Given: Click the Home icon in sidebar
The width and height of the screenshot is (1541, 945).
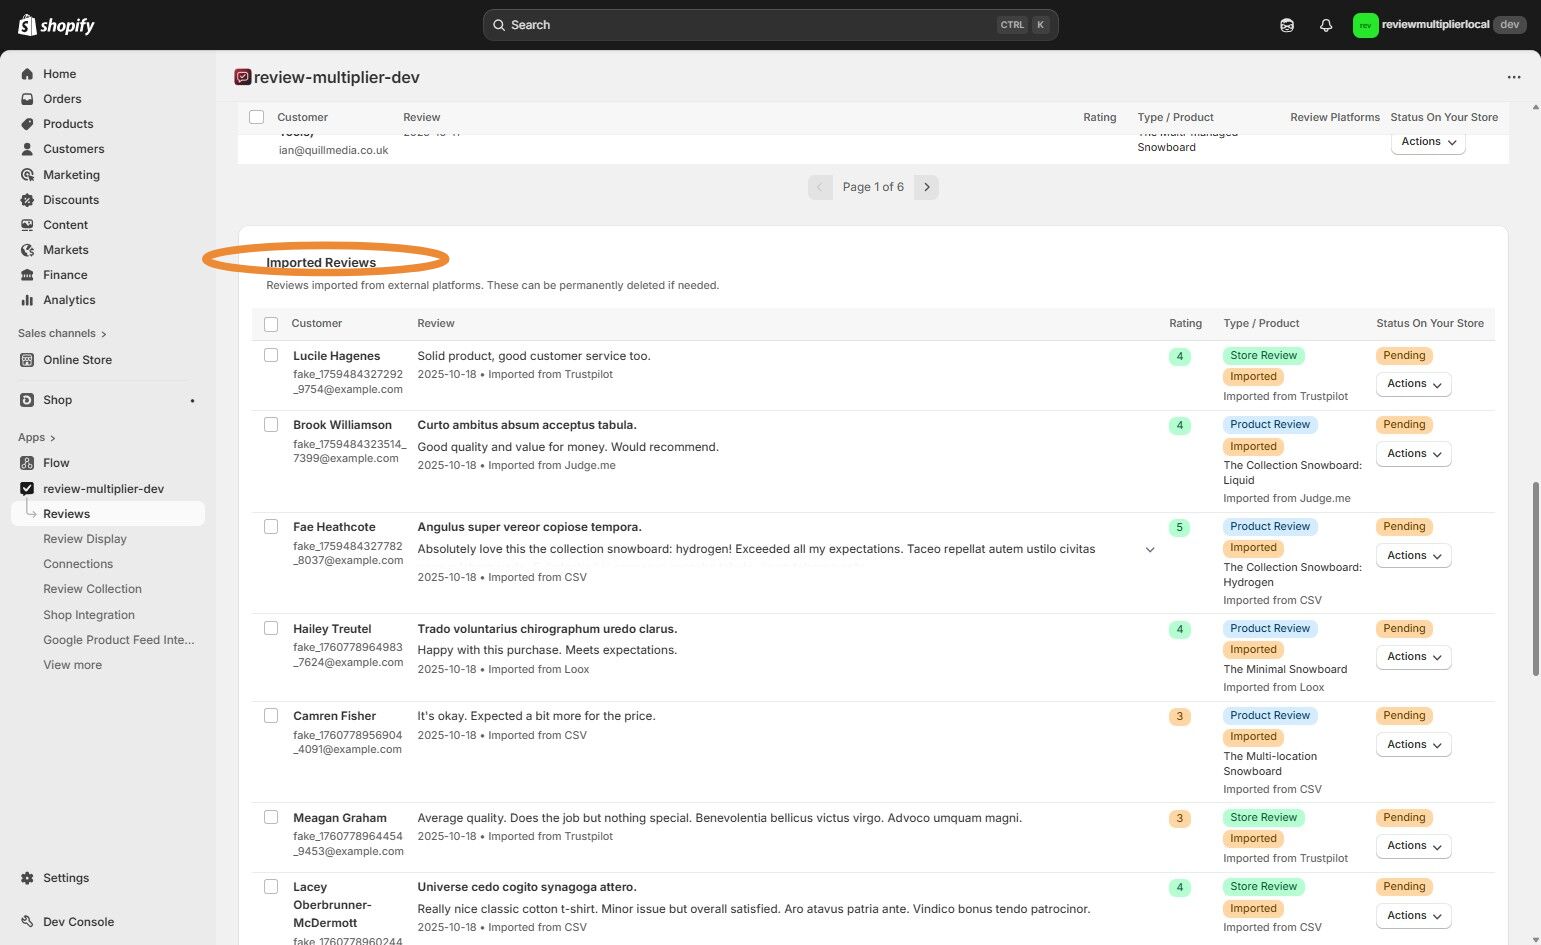Looking at the screenshot, I should tap(27, 74).
